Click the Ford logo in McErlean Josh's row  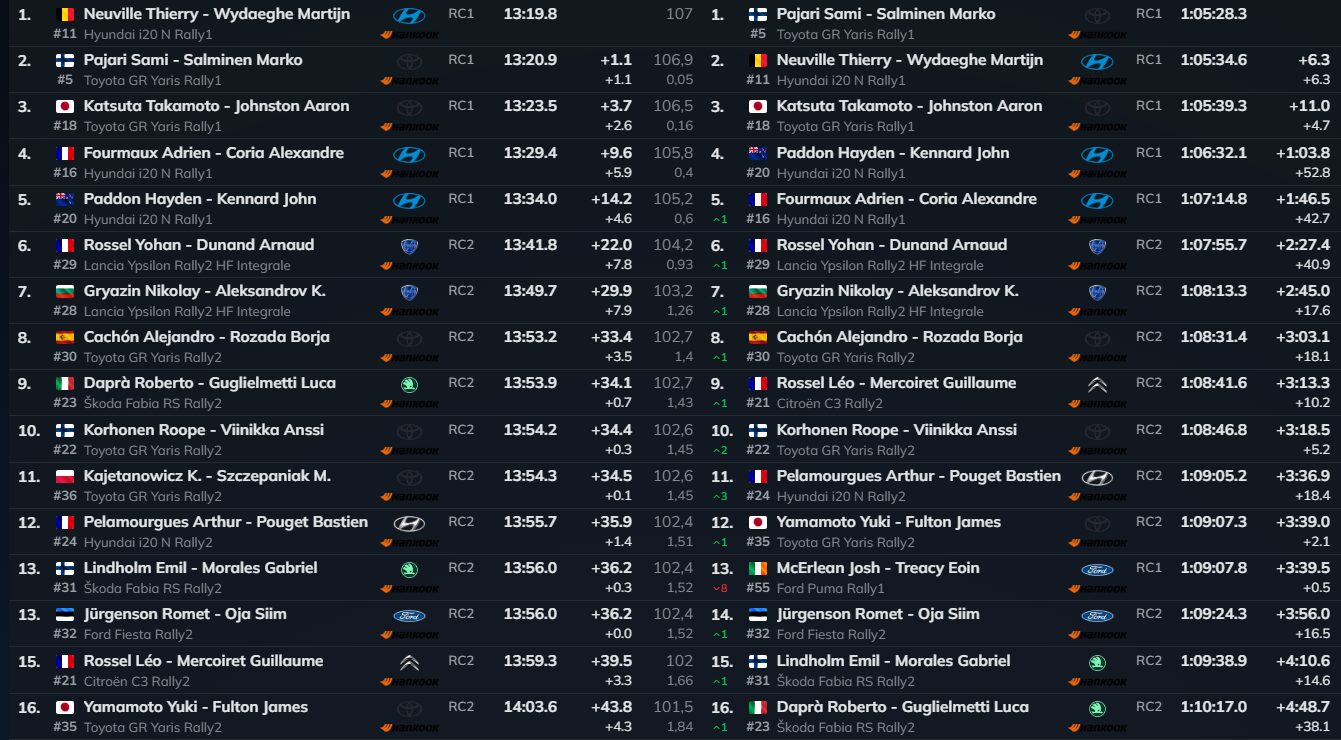1096,569
